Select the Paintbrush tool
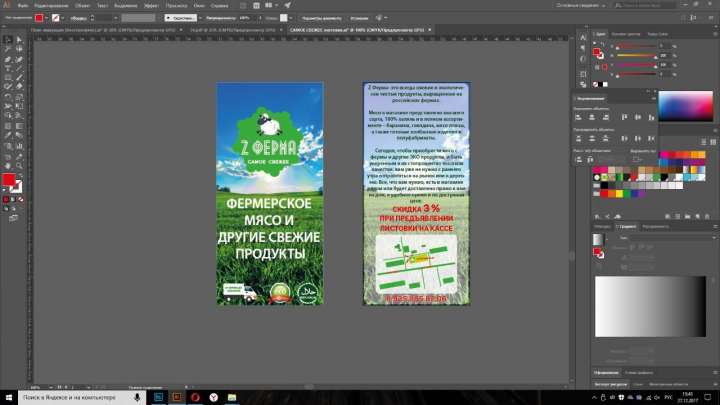 click(19, 78)
